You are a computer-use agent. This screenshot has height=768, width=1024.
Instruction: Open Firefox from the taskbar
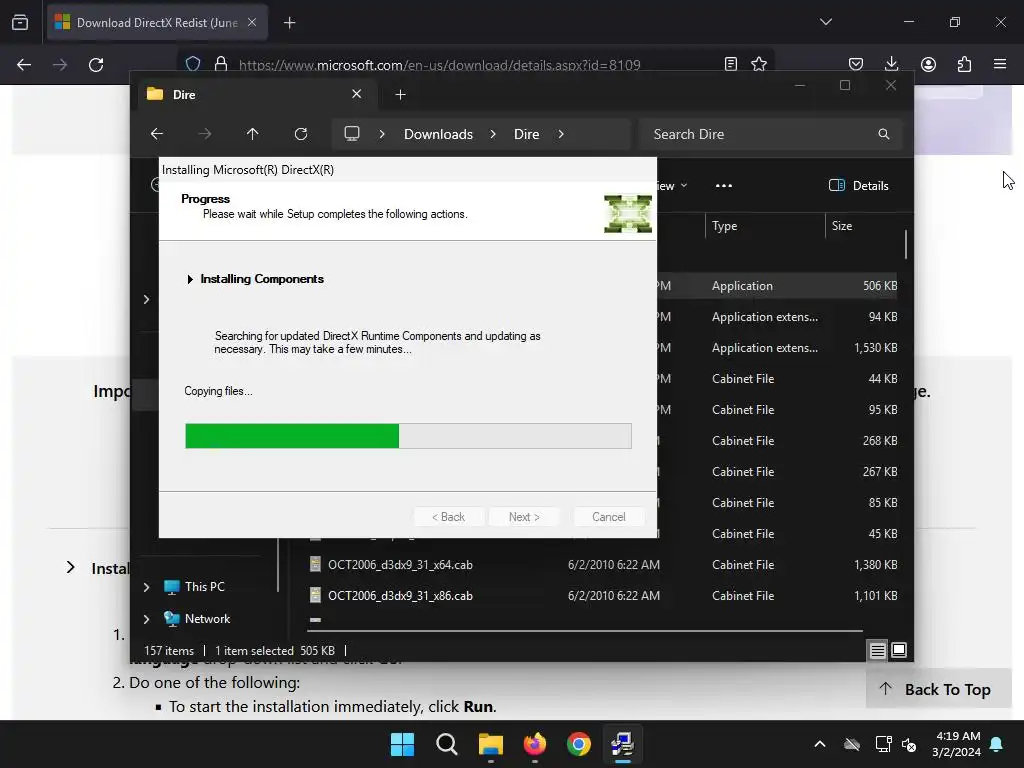tap(535, 744)
